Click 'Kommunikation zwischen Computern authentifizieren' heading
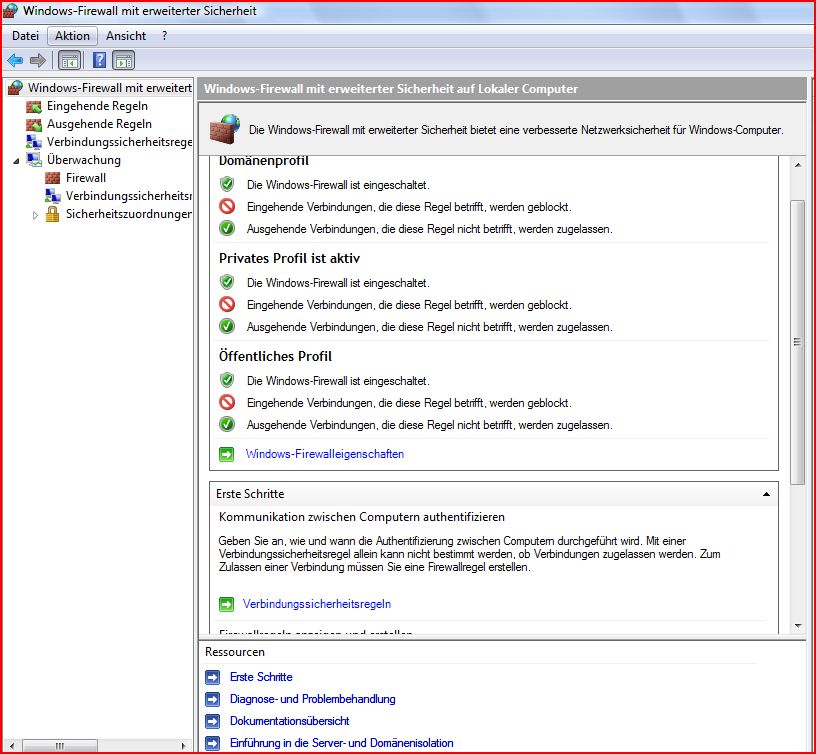 point(362,517)
